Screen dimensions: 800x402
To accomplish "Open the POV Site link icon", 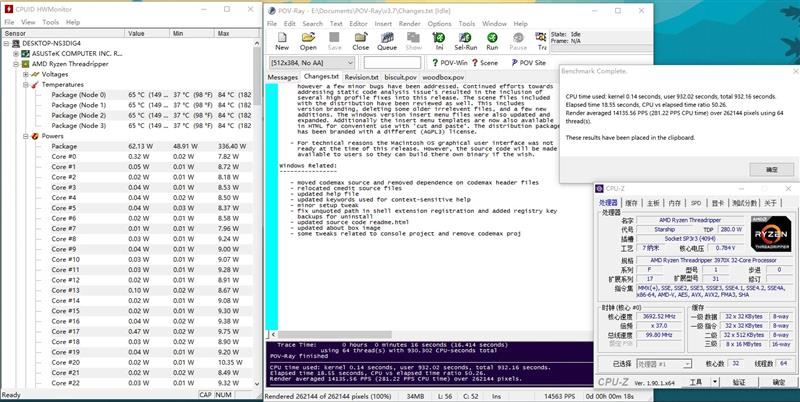I will pos(514,63).
